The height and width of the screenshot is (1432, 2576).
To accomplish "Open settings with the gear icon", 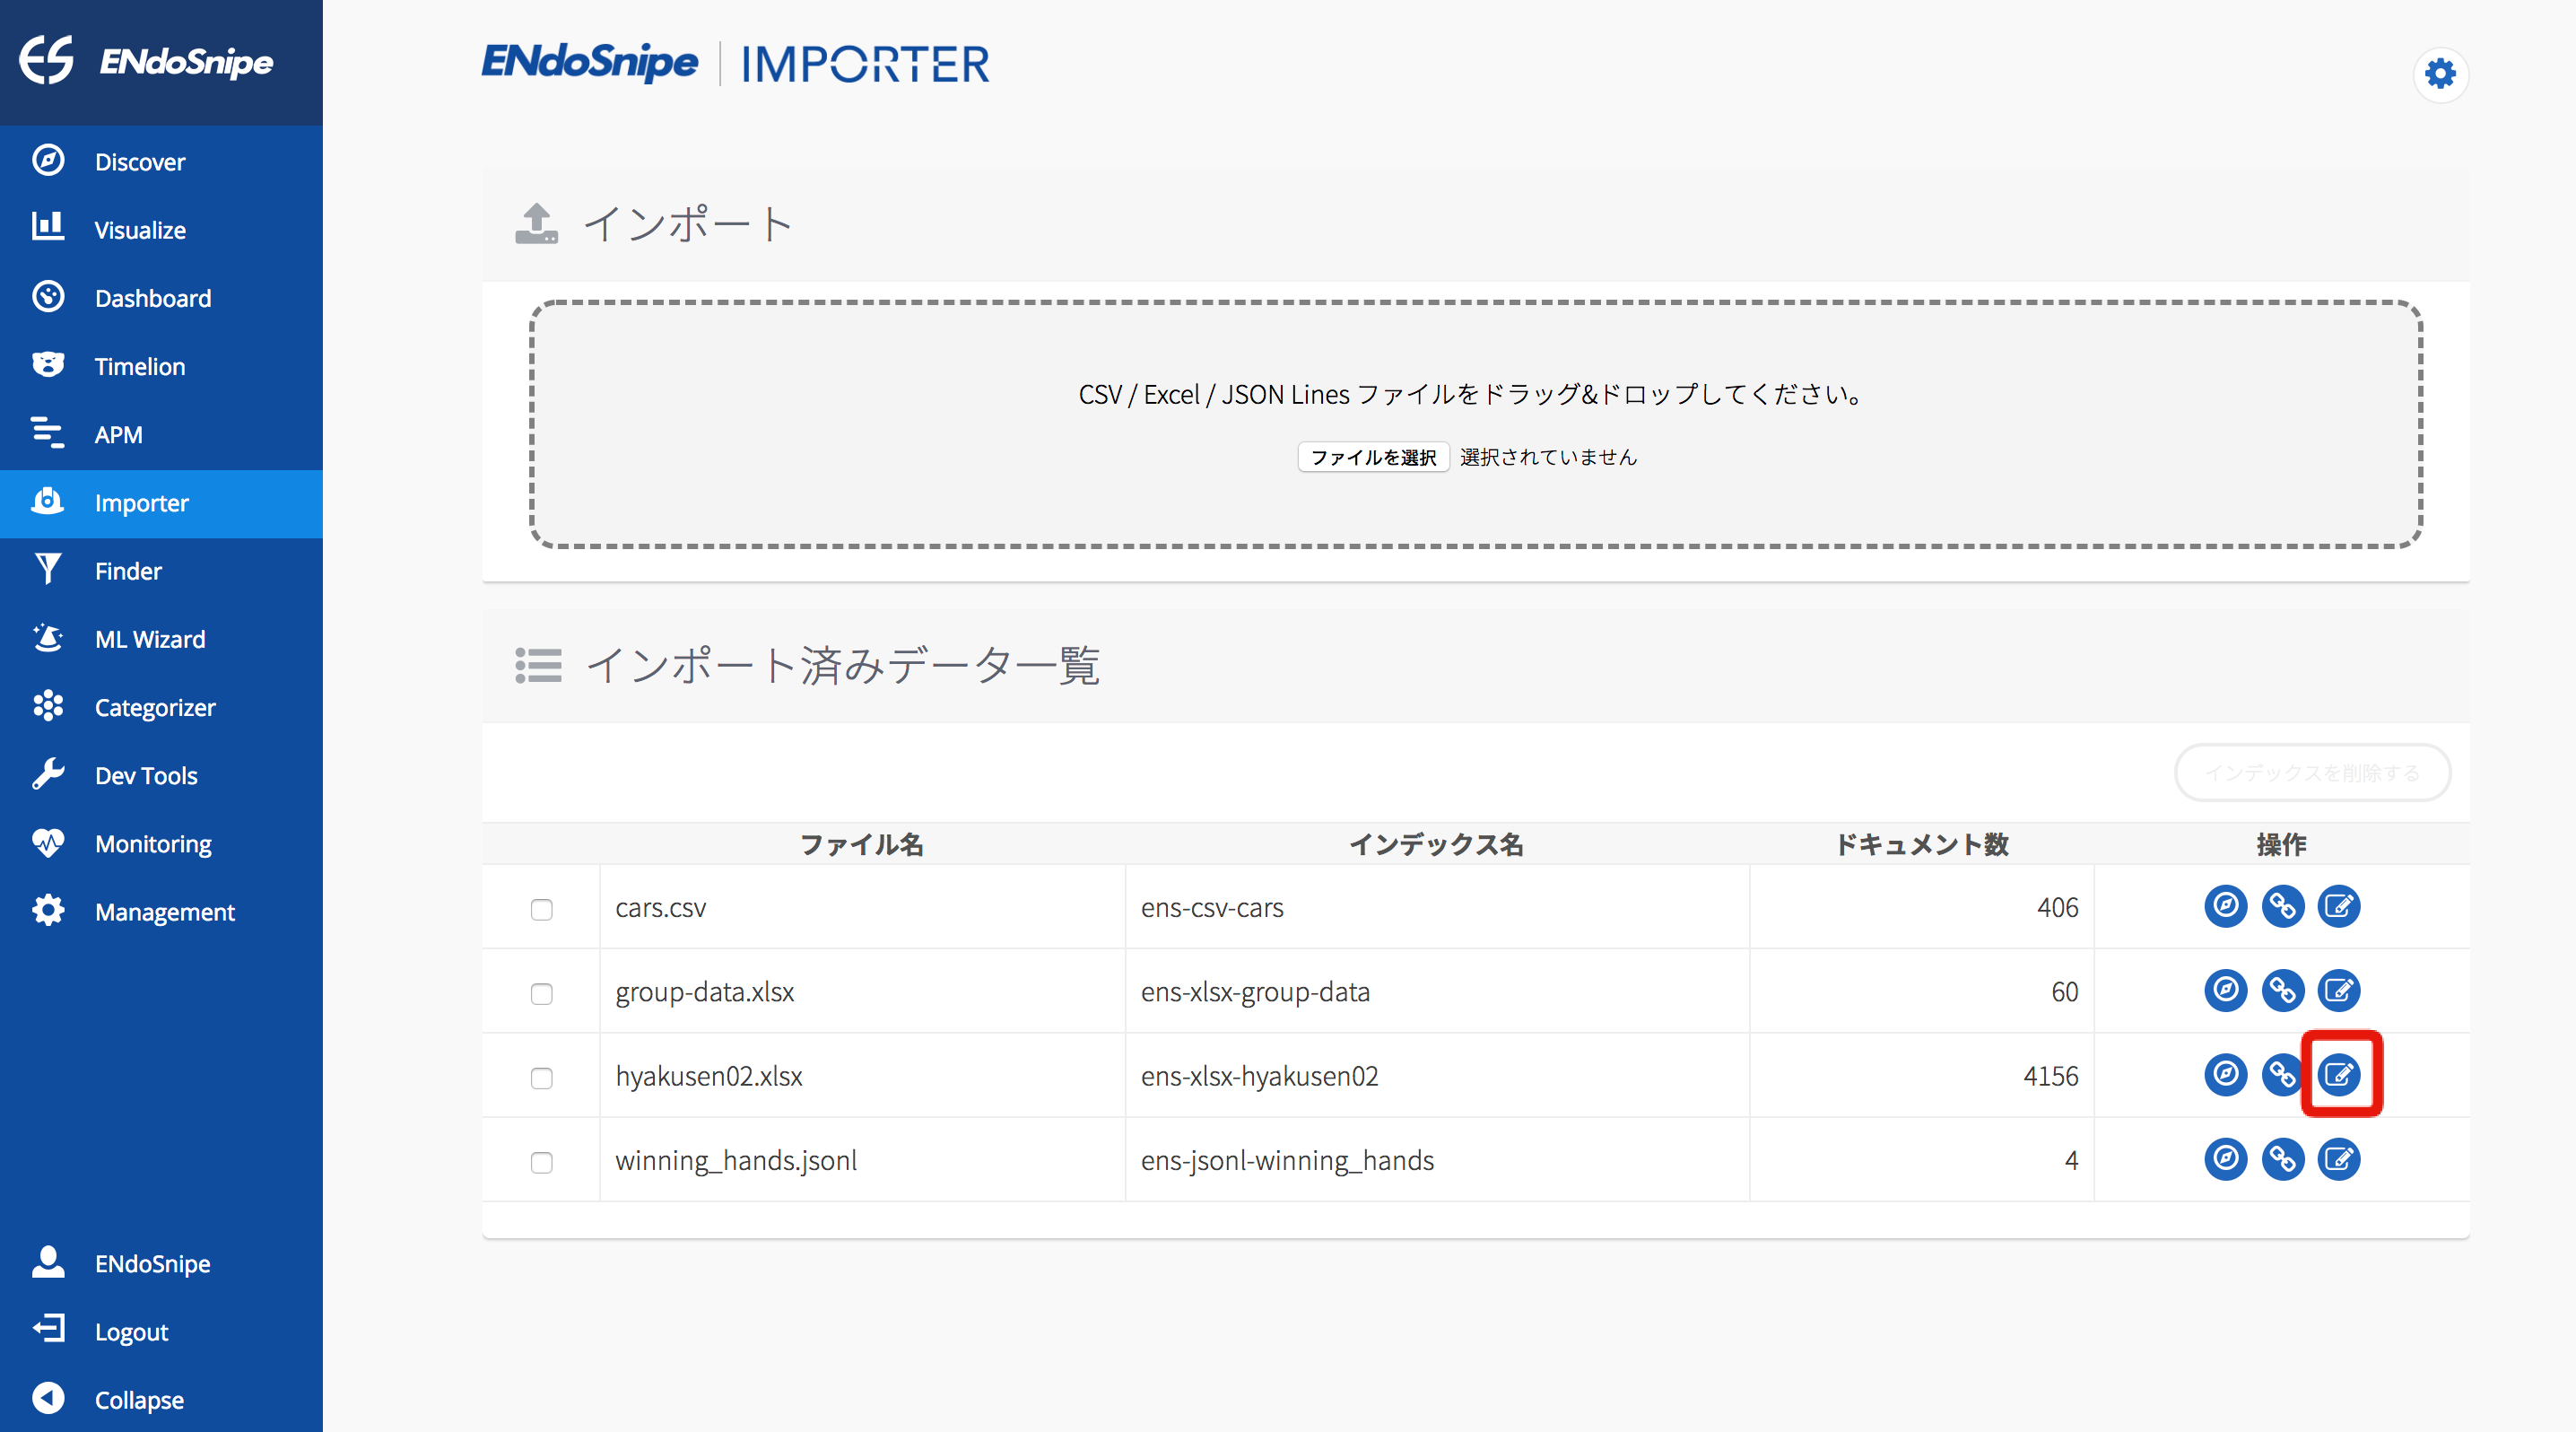I will tap(2440, 74).
